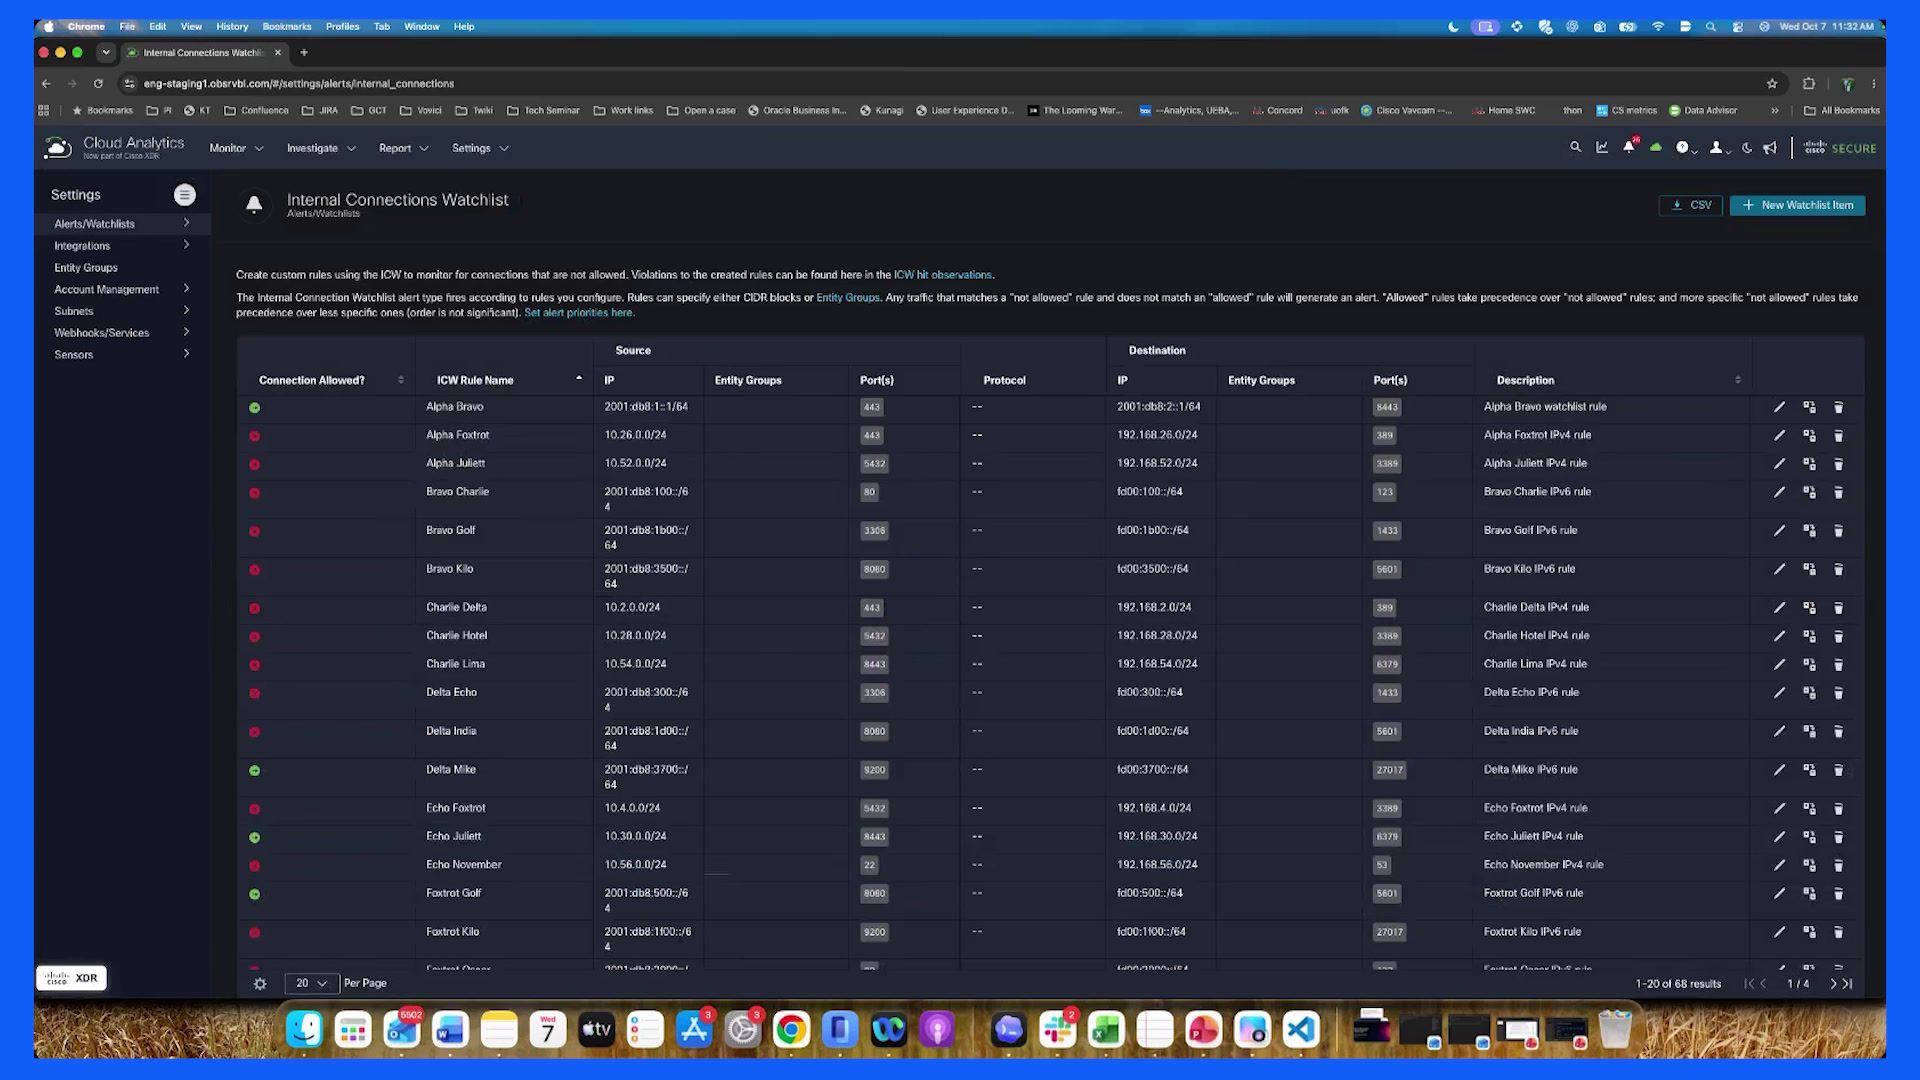This screenshot has height=1080, width=1920.
Task: Edit the Bravo Charlie rule with the pencil icon
Action: (1779, 492)
